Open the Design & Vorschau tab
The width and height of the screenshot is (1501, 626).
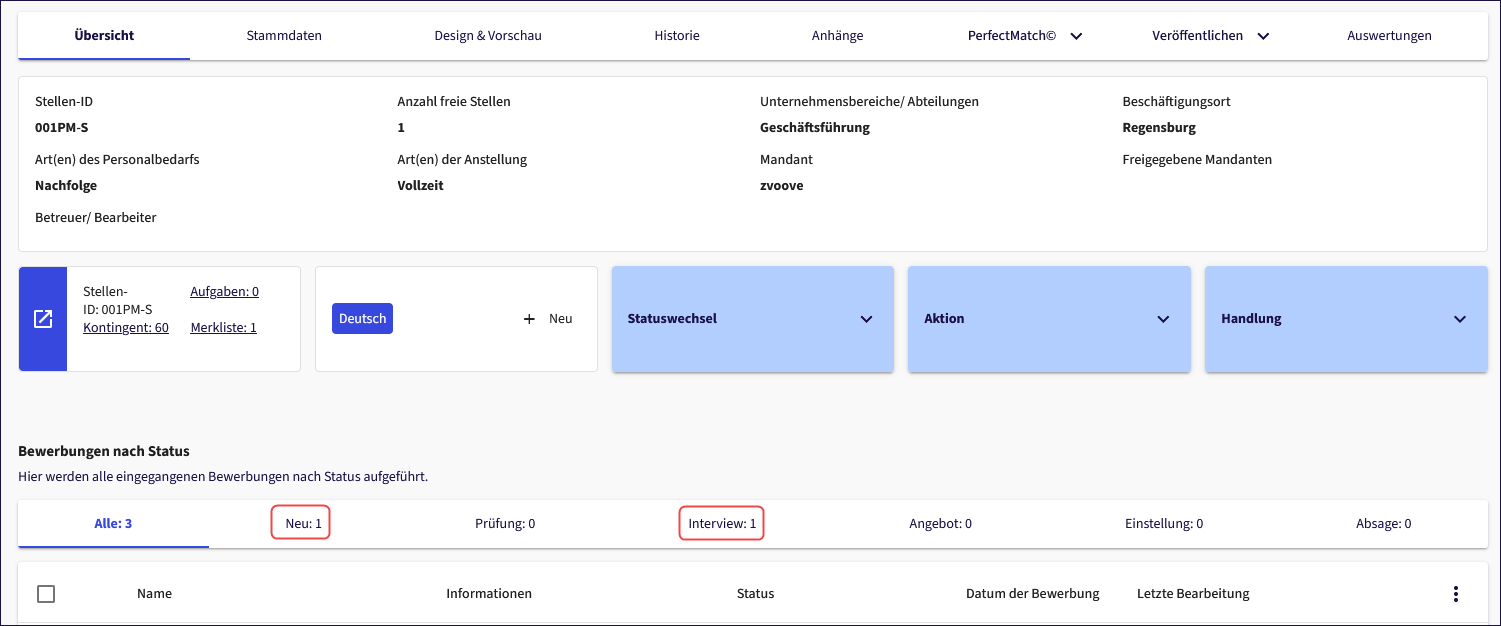click(488, 36)
